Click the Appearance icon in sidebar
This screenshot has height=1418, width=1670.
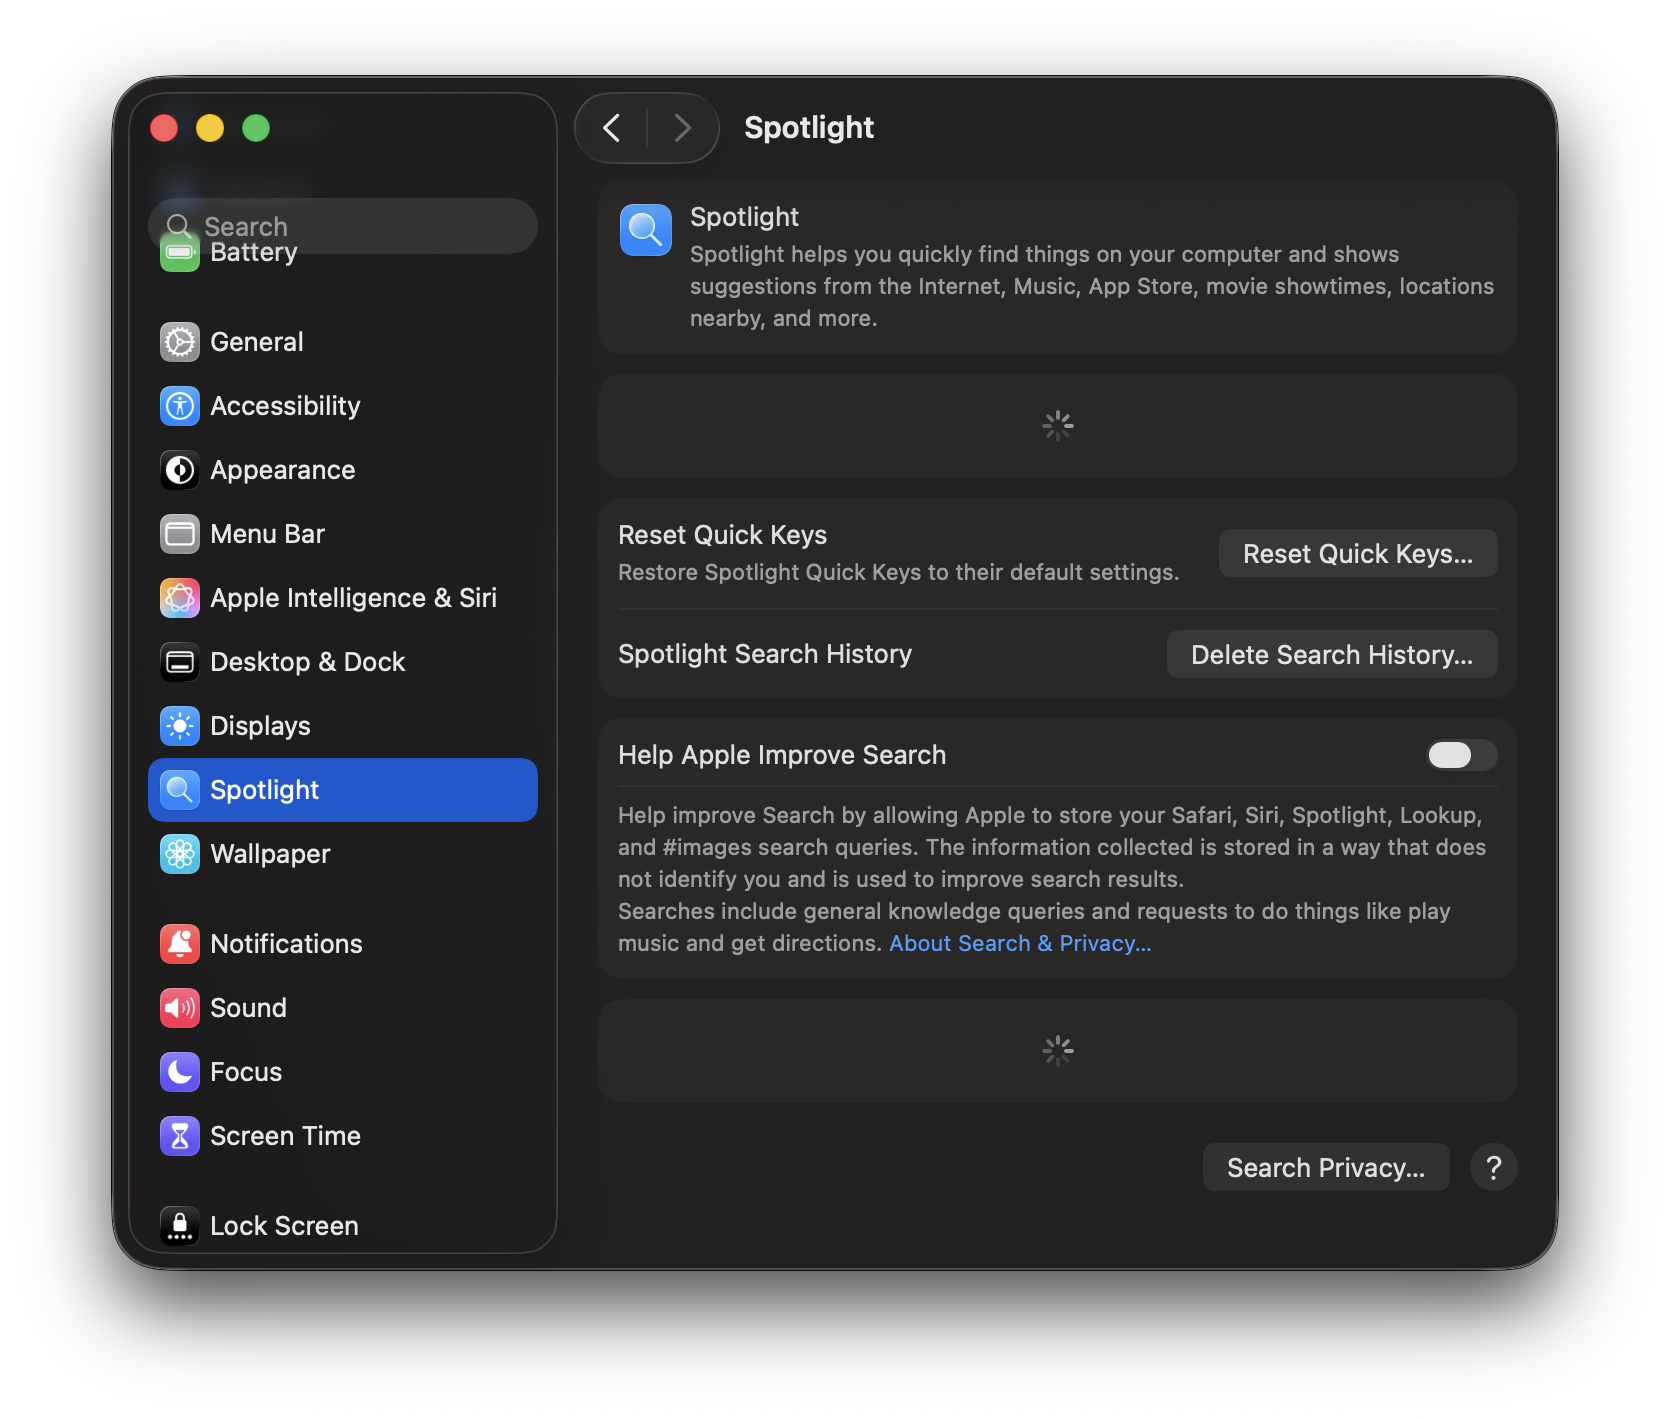point(180,470)
